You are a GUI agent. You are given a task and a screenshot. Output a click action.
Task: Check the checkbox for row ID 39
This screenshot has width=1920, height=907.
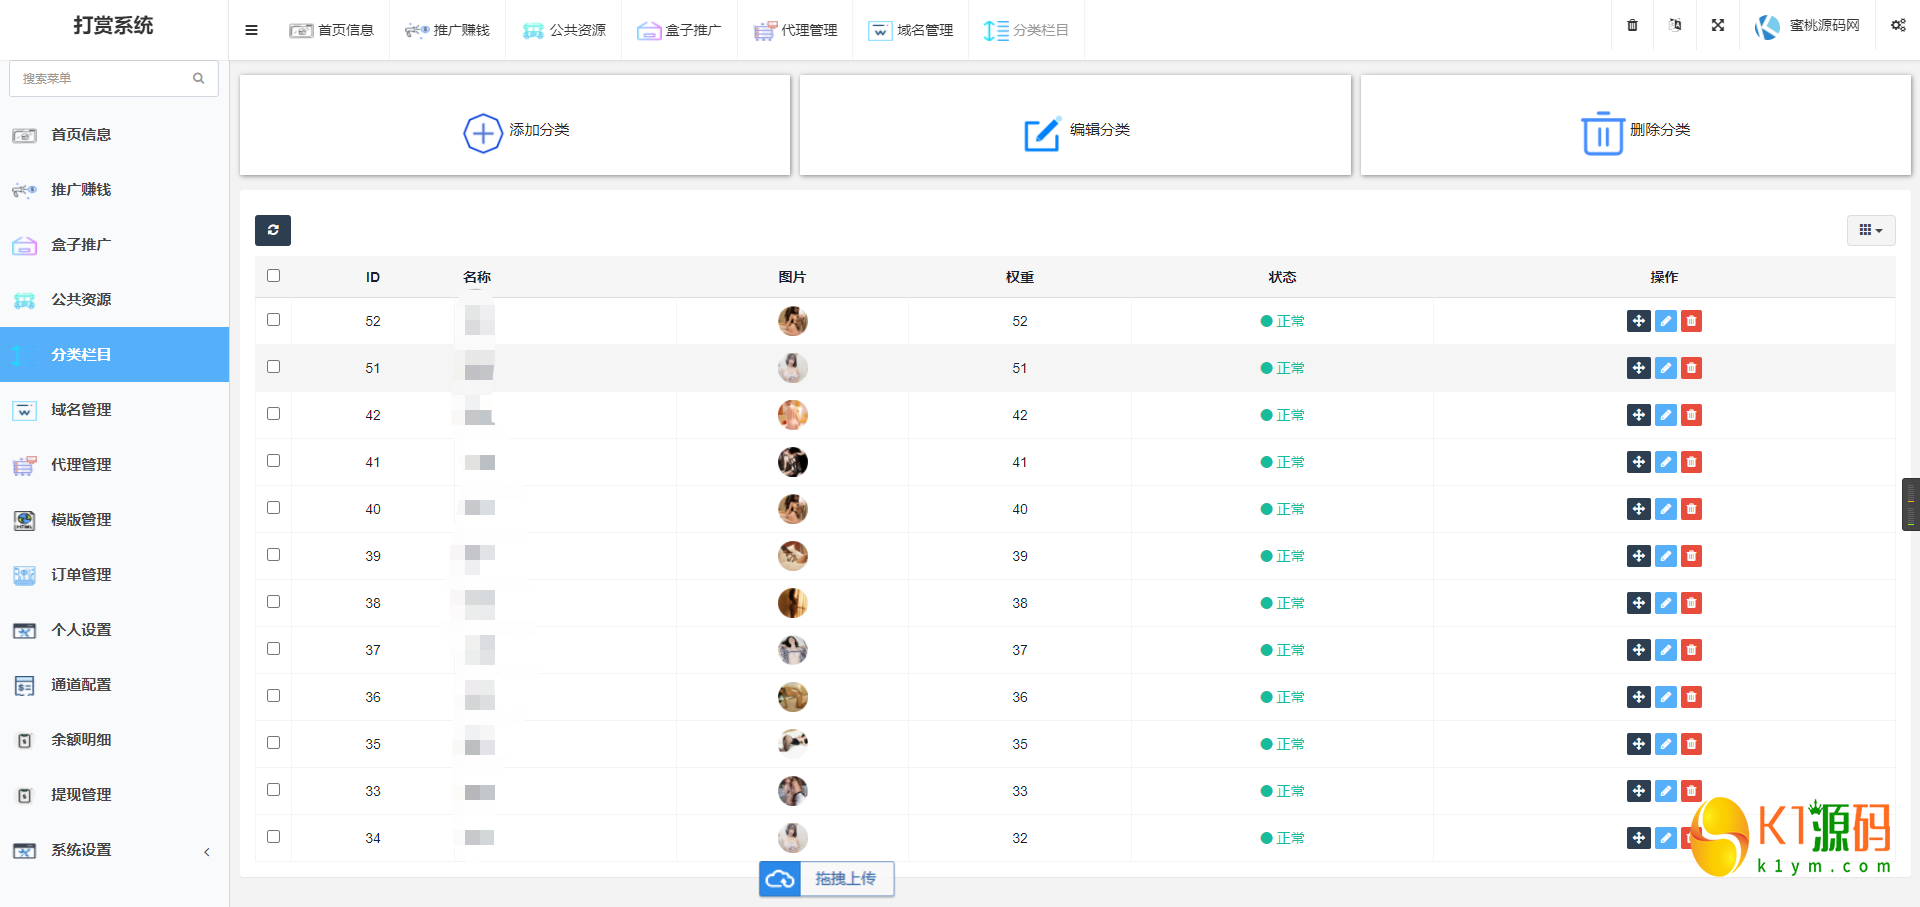(273, 555)
